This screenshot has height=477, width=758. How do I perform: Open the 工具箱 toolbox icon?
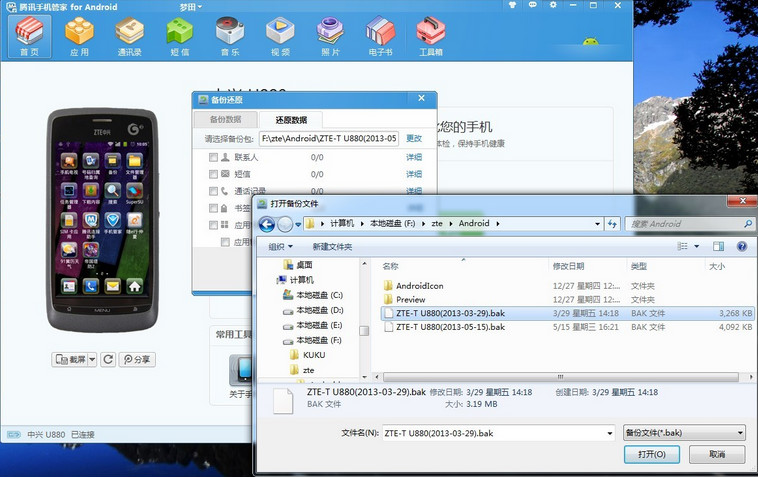click(431, 37)
